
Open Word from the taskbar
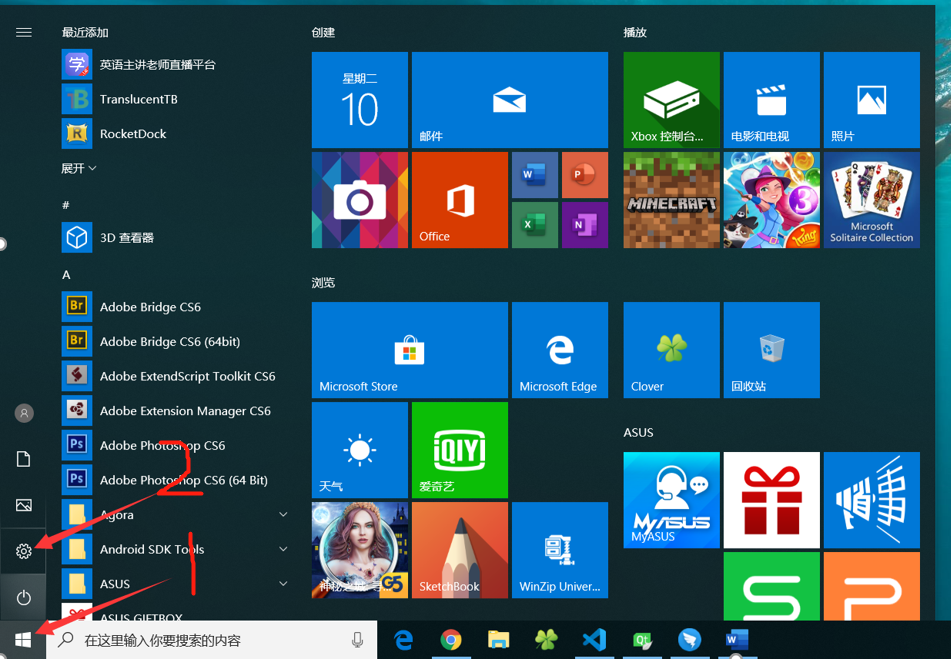click(x=737, y=640)
